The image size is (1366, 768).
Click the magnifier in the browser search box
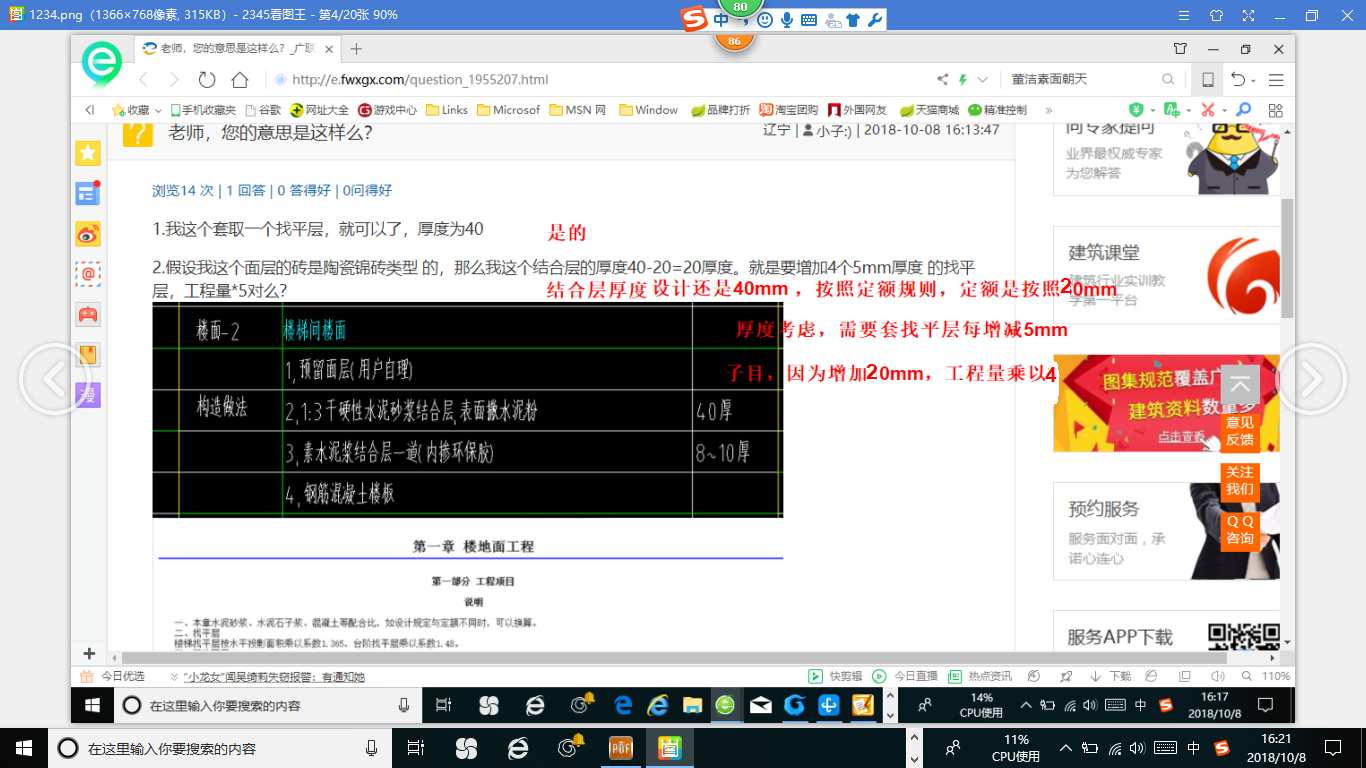point(1168,80)
